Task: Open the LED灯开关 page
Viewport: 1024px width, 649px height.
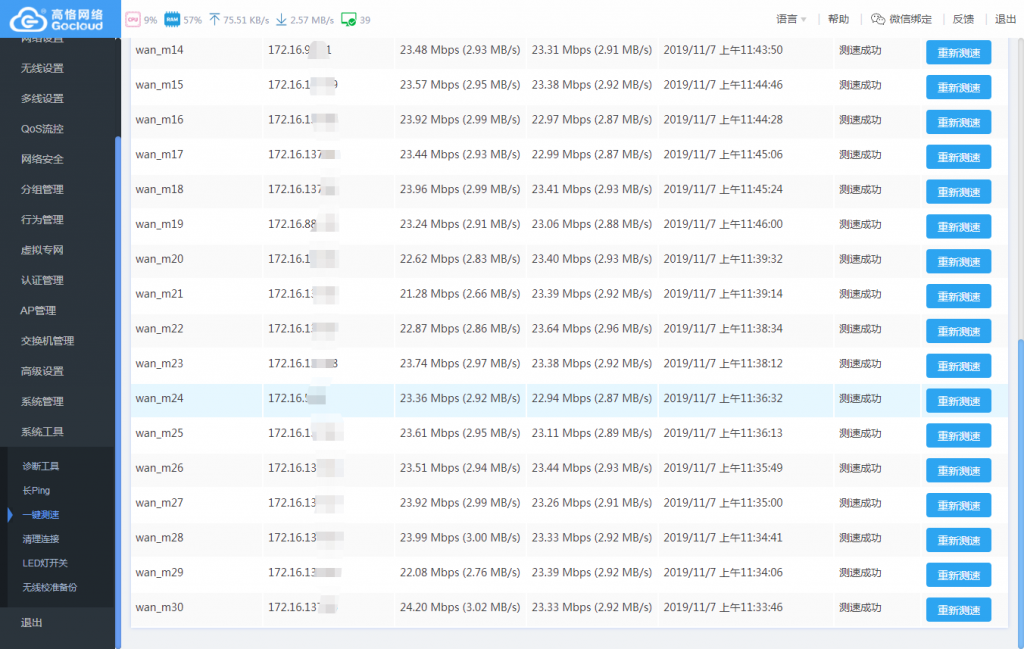Action: tap(45, 563)
